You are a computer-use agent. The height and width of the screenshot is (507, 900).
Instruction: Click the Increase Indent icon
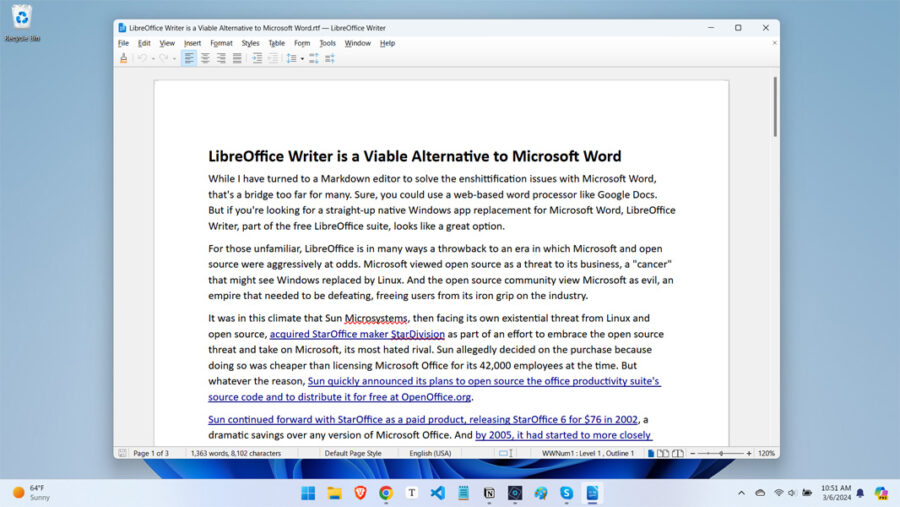pyautogui.click(x=257, y=58)
